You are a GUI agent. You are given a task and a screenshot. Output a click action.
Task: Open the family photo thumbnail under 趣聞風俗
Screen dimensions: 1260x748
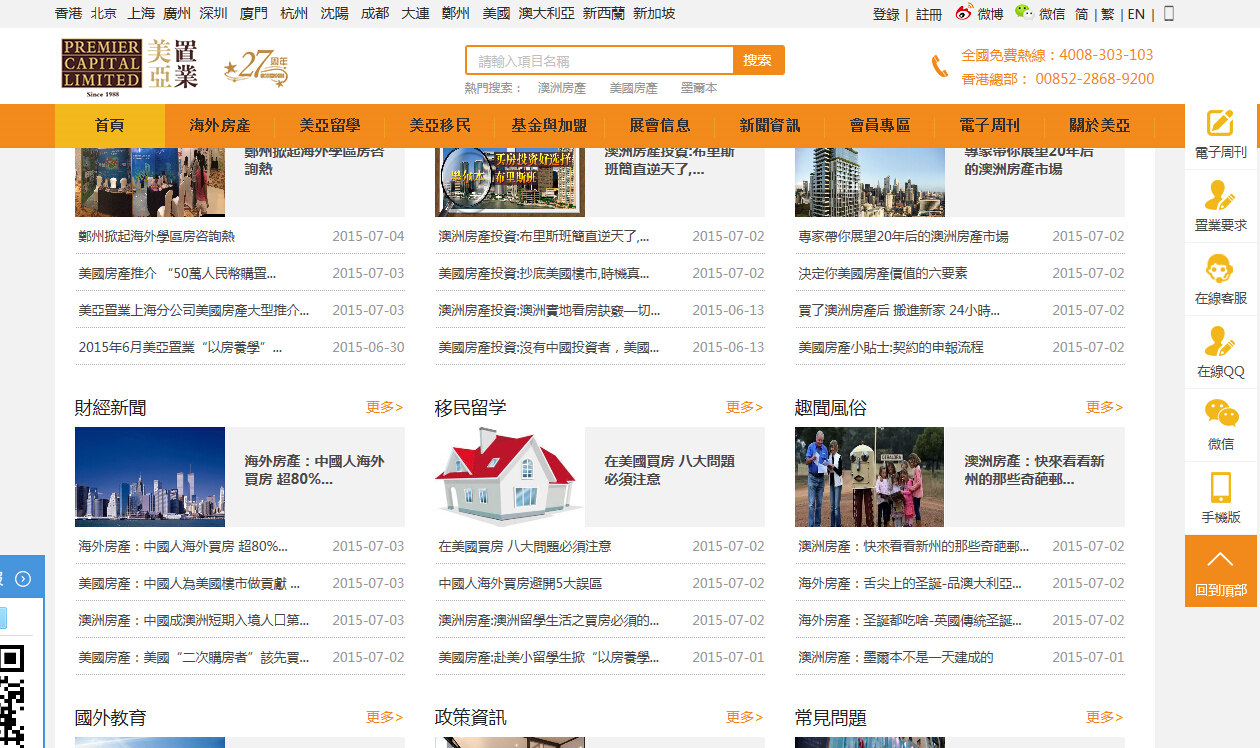point(869,477)
